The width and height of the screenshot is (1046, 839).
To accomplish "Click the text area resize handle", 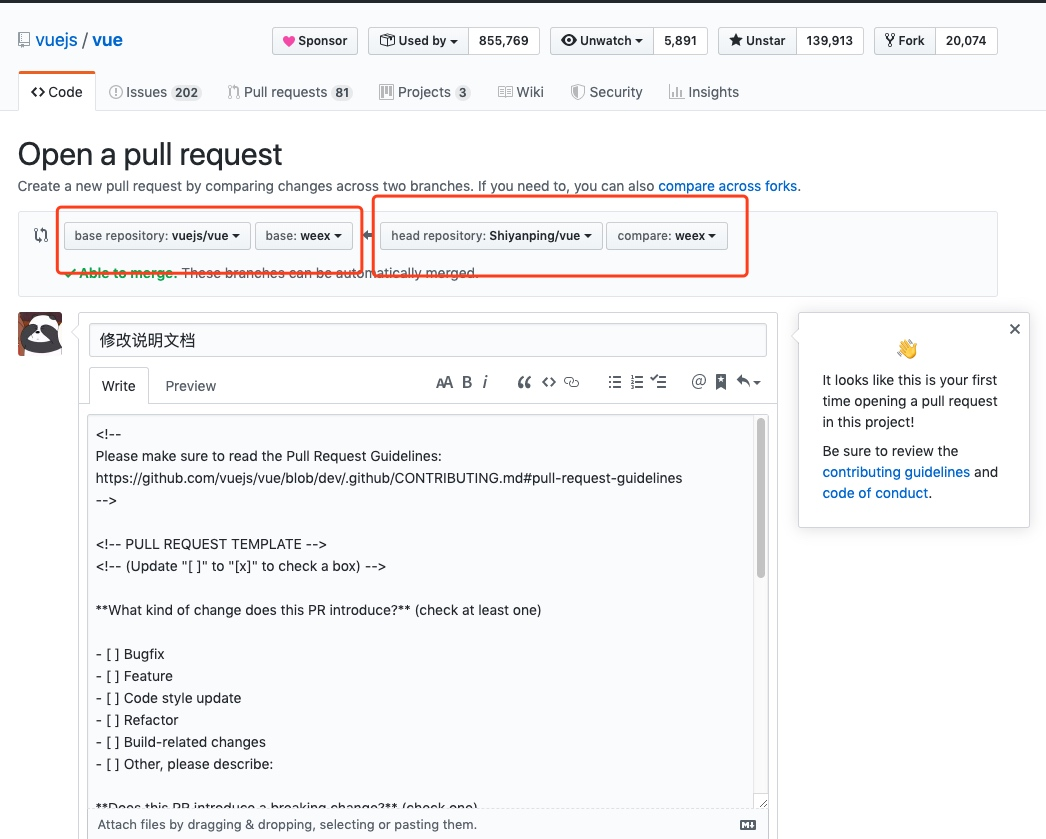I will point(762,803).
